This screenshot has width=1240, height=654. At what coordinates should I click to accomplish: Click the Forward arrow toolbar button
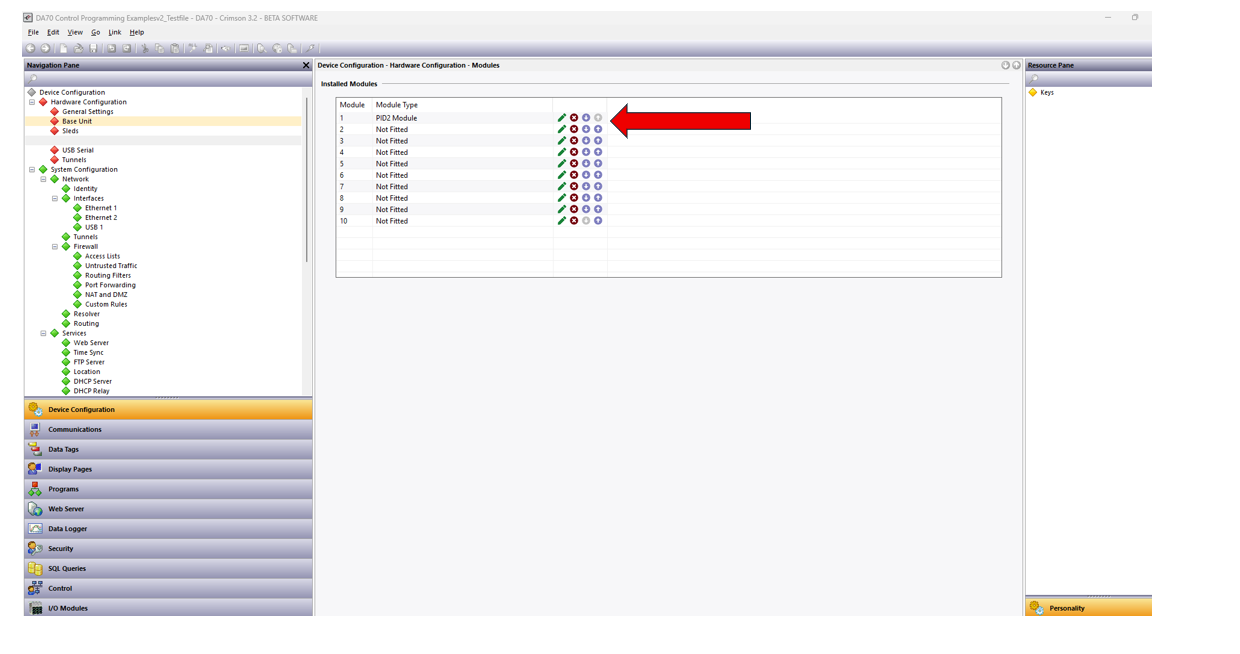point(45,48)
